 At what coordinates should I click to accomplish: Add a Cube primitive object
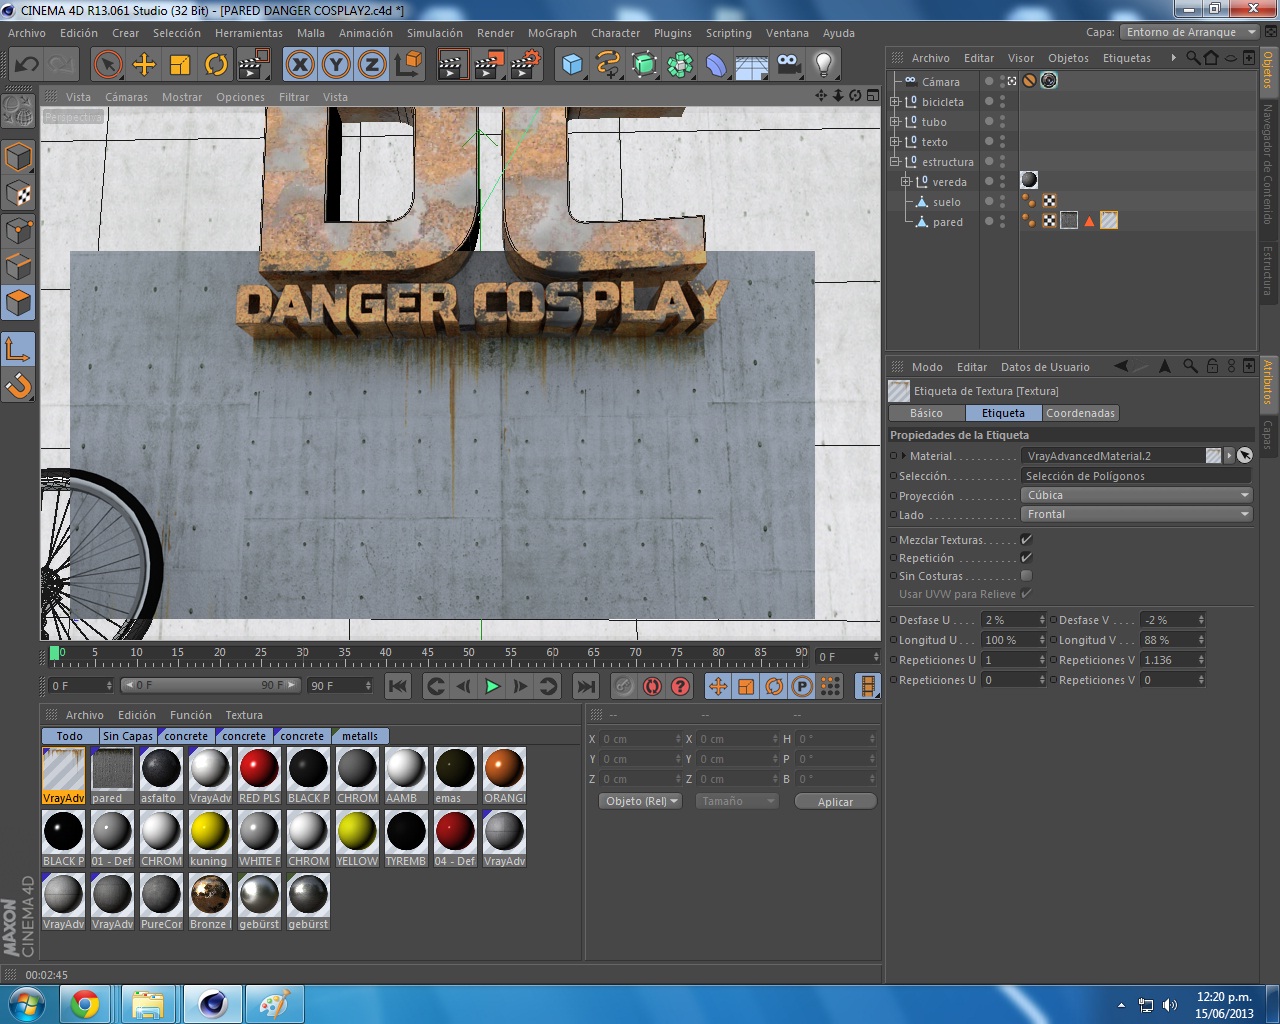pos(573,65)
